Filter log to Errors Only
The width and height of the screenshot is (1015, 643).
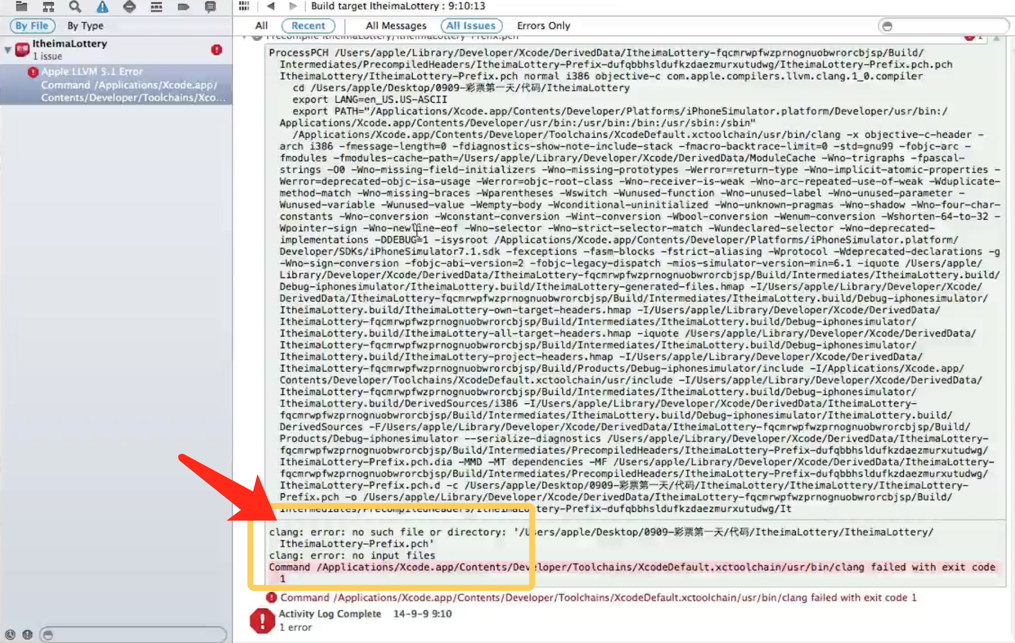pos(543,26)
